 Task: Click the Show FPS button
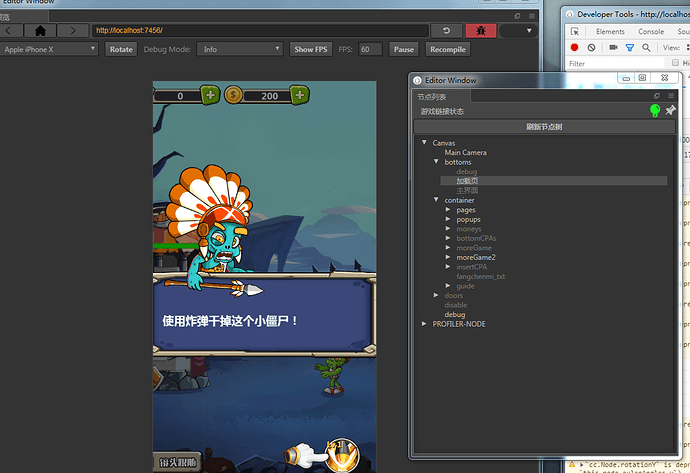(x=311, y=49)
